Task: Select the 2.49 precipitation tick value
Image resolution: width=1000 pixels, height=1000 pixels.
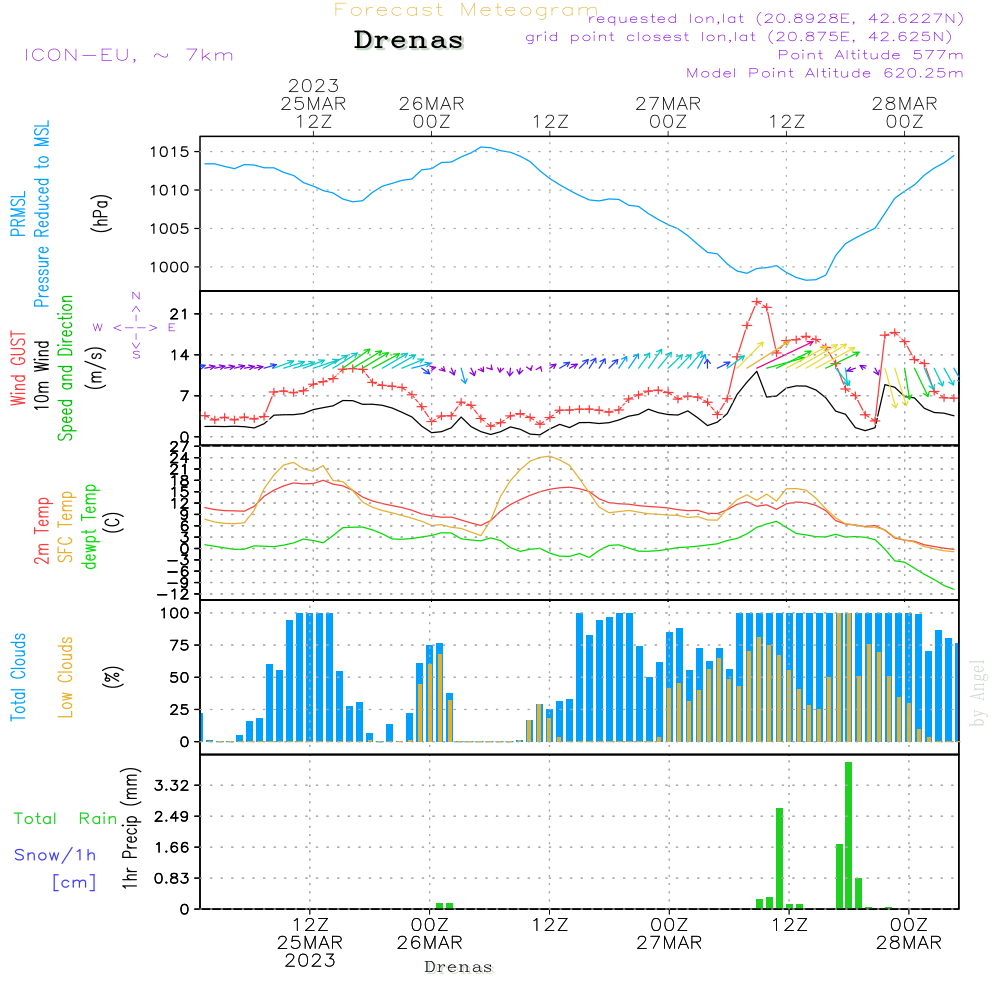Action: pyautogui.click(x=172, y=816)
